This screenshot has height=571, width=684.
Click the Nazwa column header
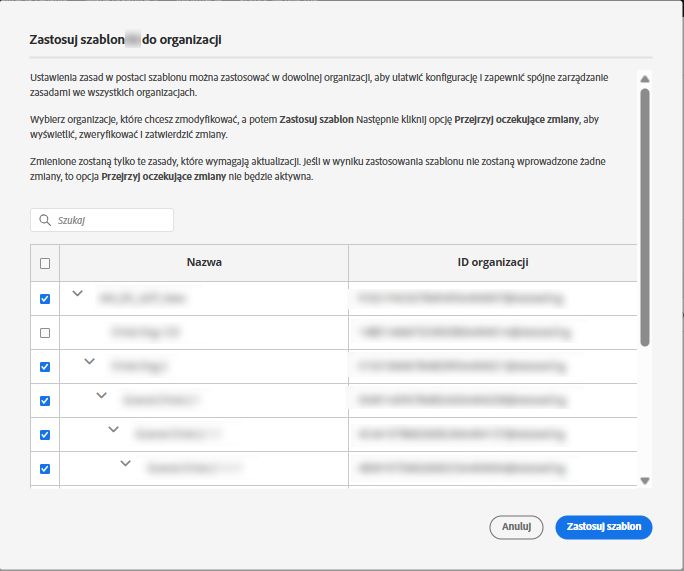coord(204,263)
